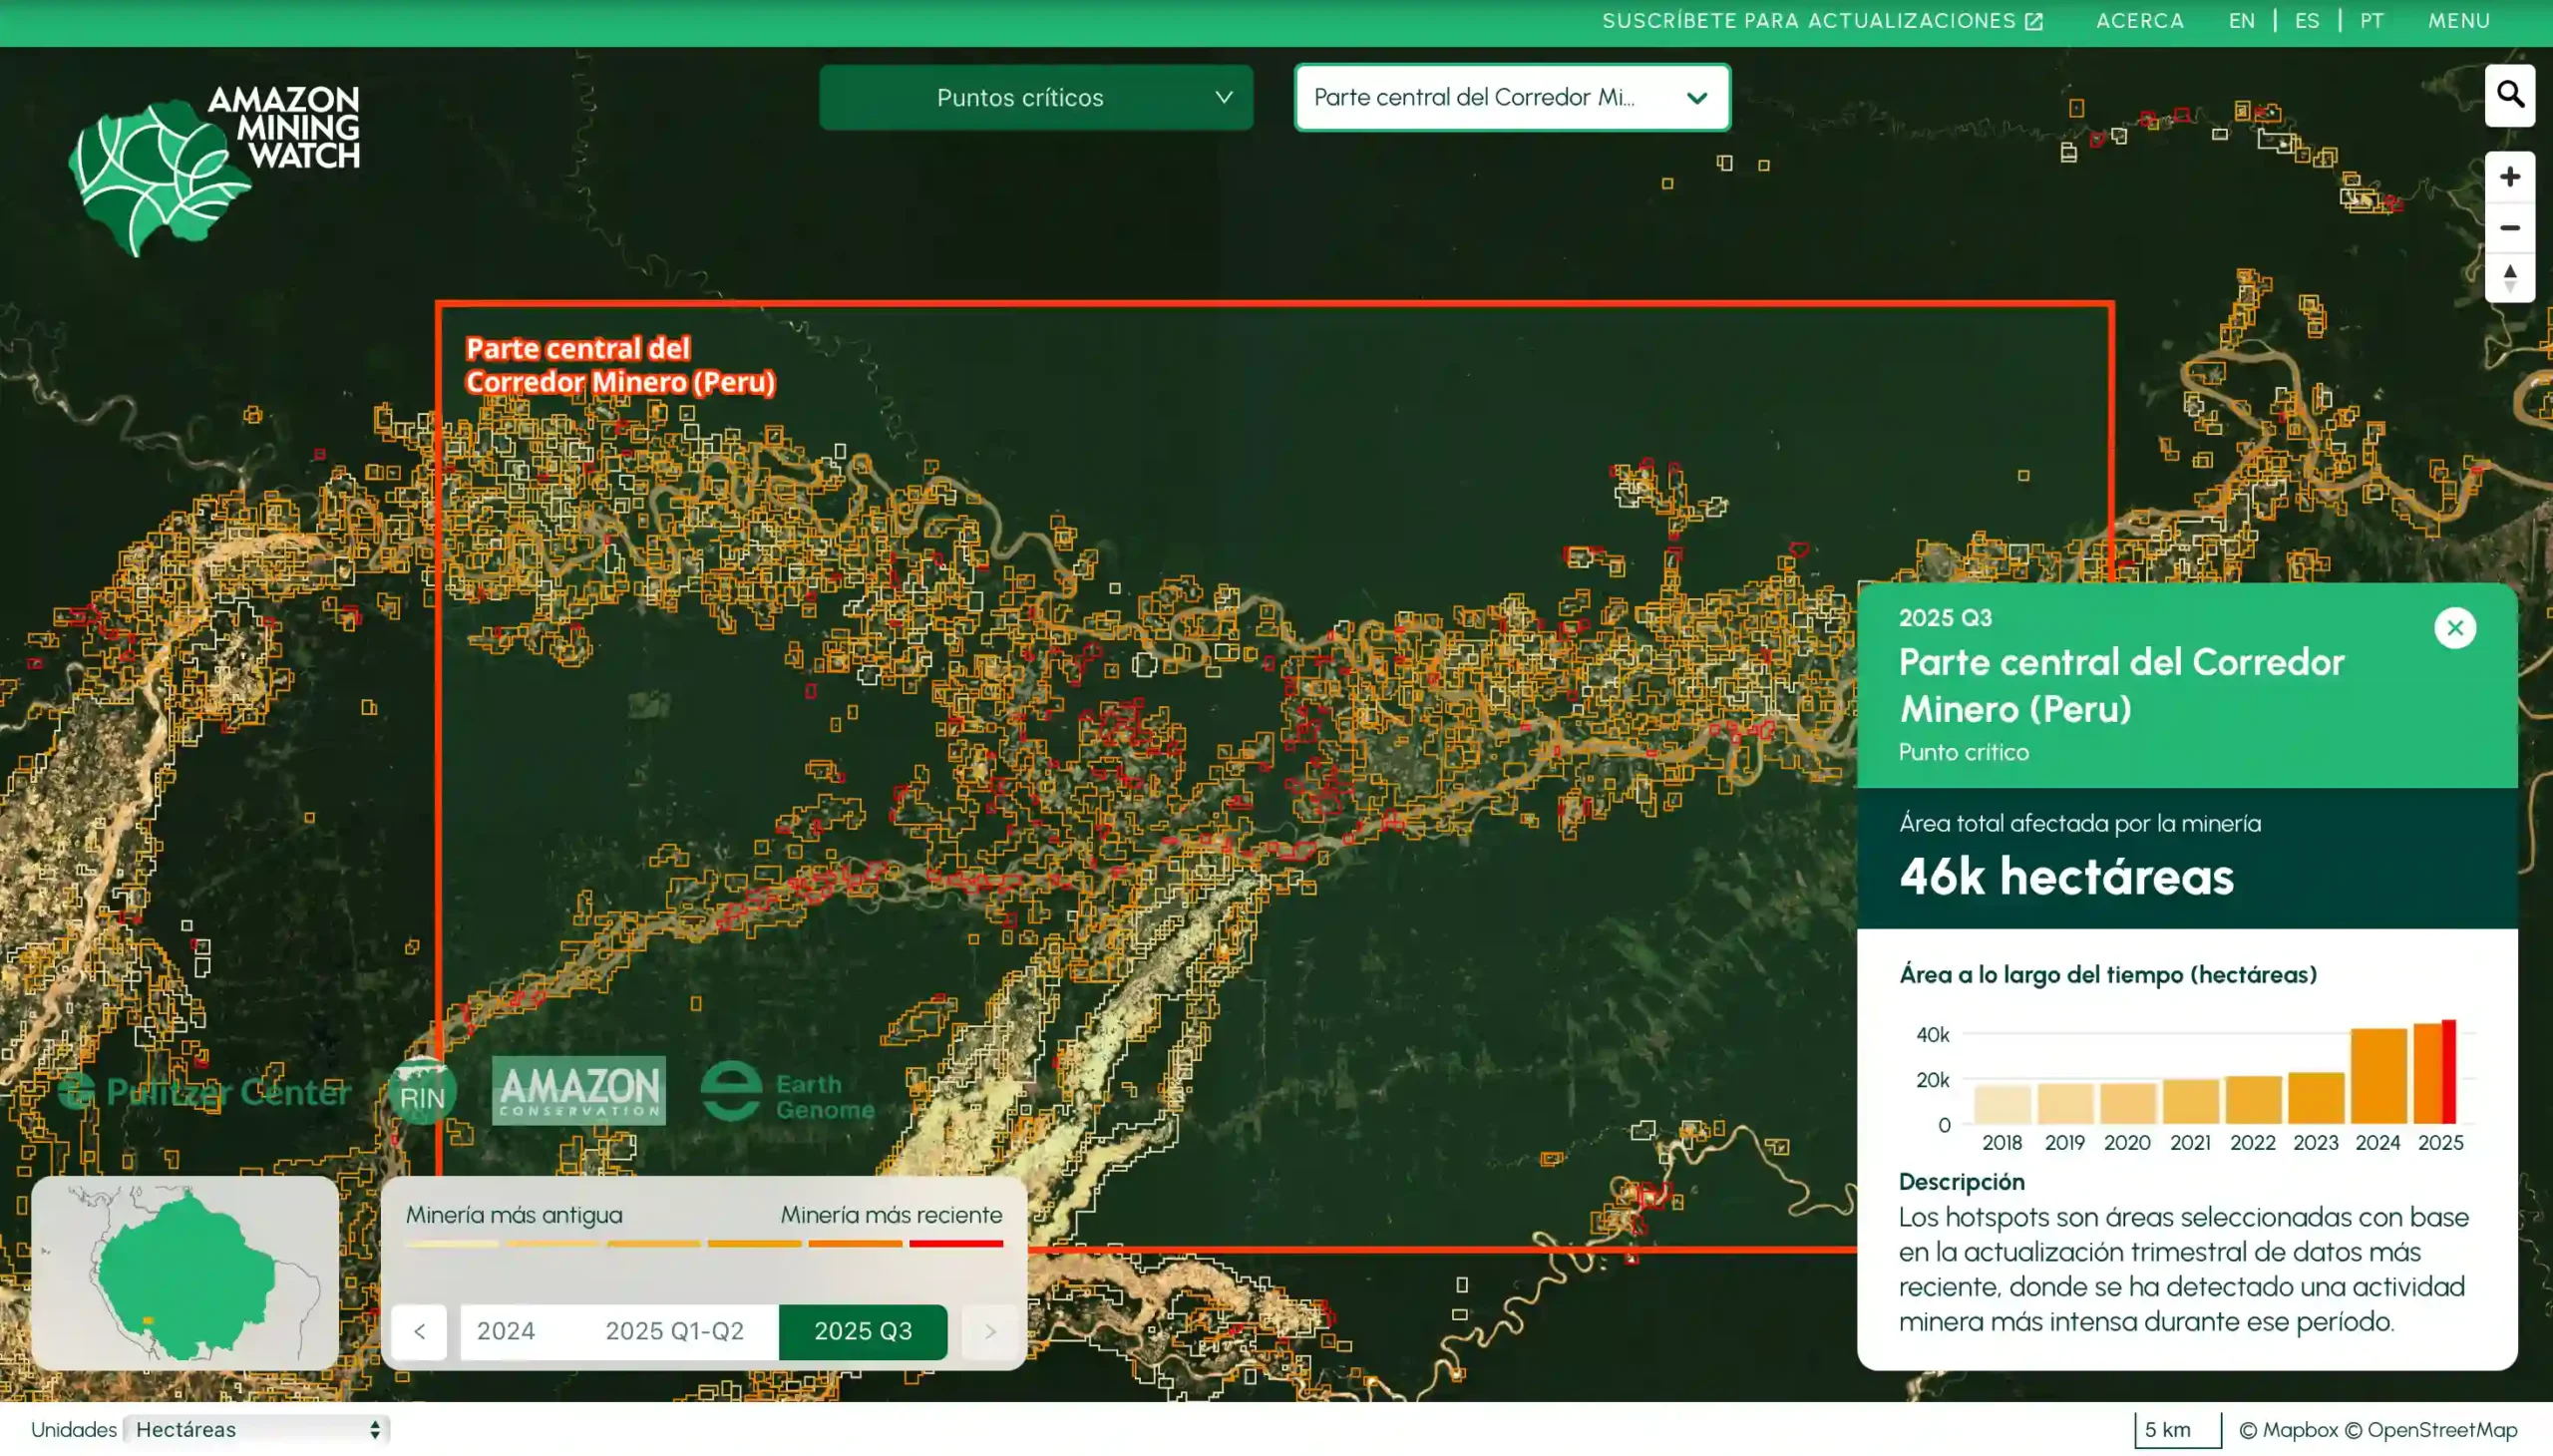2553x1456 pixels.
Task: Expand the Parte central del Corredor dropdown
Action: click(x=1511, y=97)
